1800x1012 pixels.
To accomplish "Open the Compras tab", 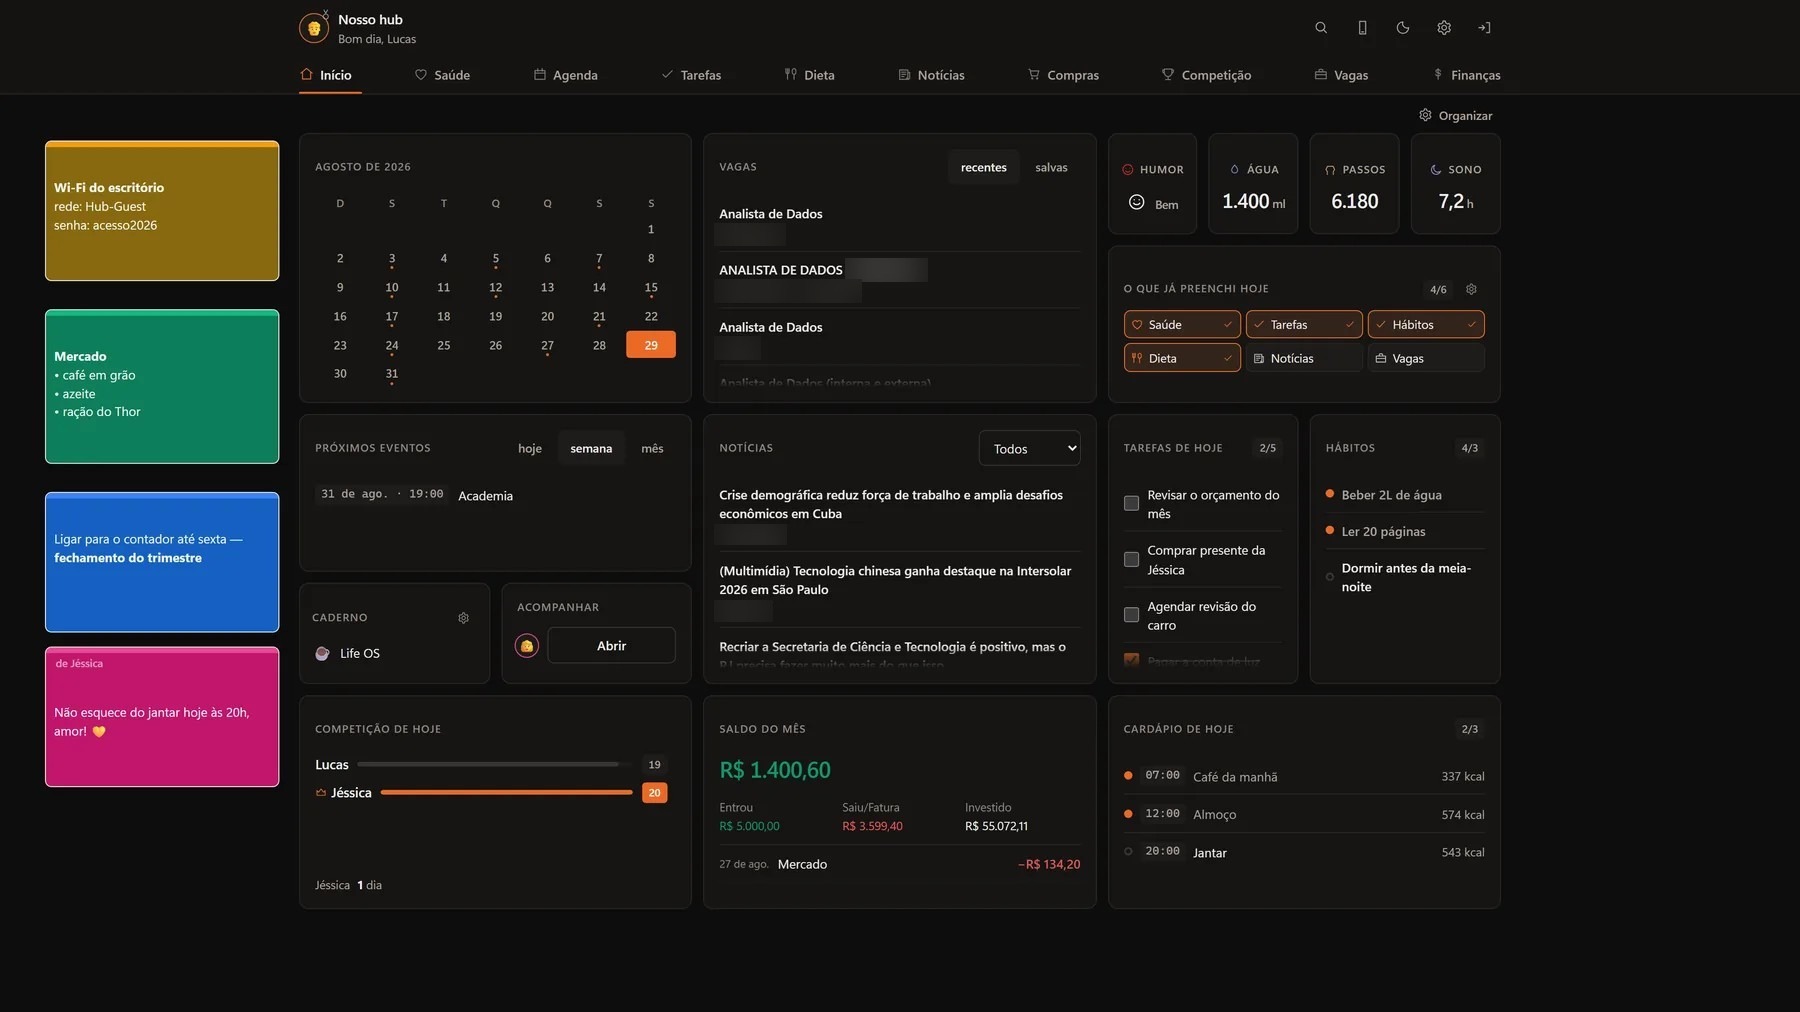I will 1063,75.
